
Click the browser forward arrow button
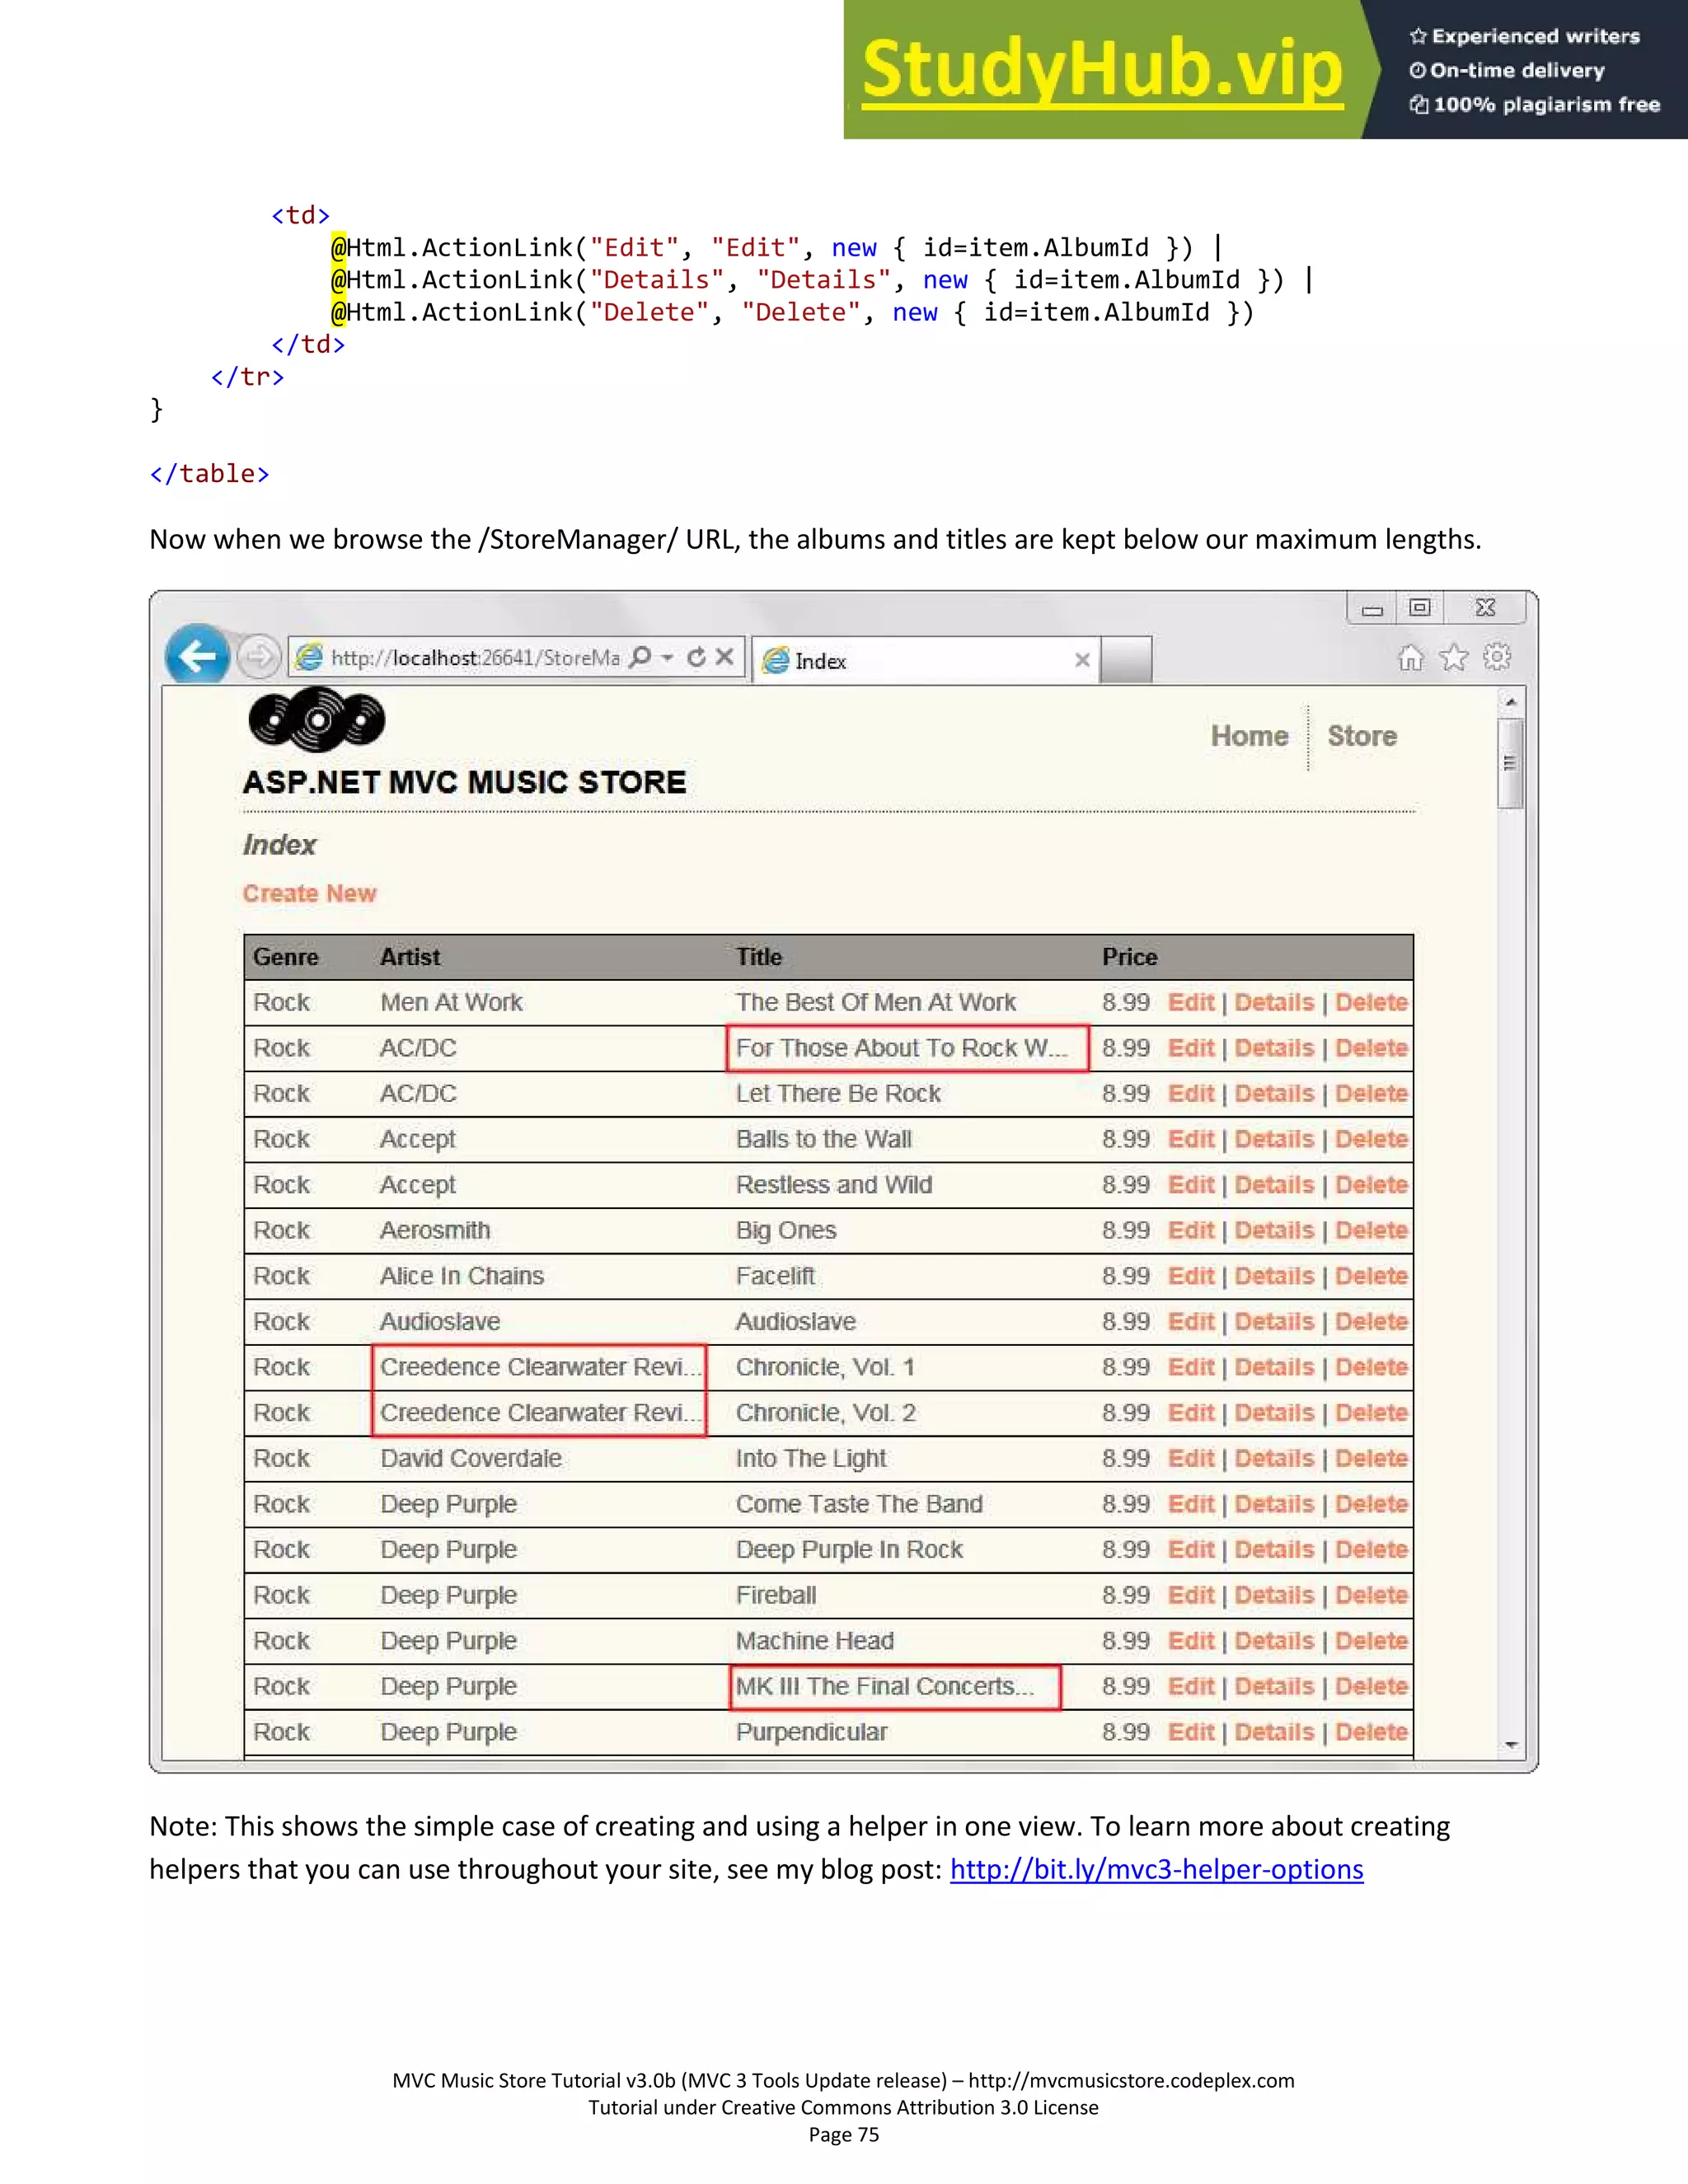[258, 657]
